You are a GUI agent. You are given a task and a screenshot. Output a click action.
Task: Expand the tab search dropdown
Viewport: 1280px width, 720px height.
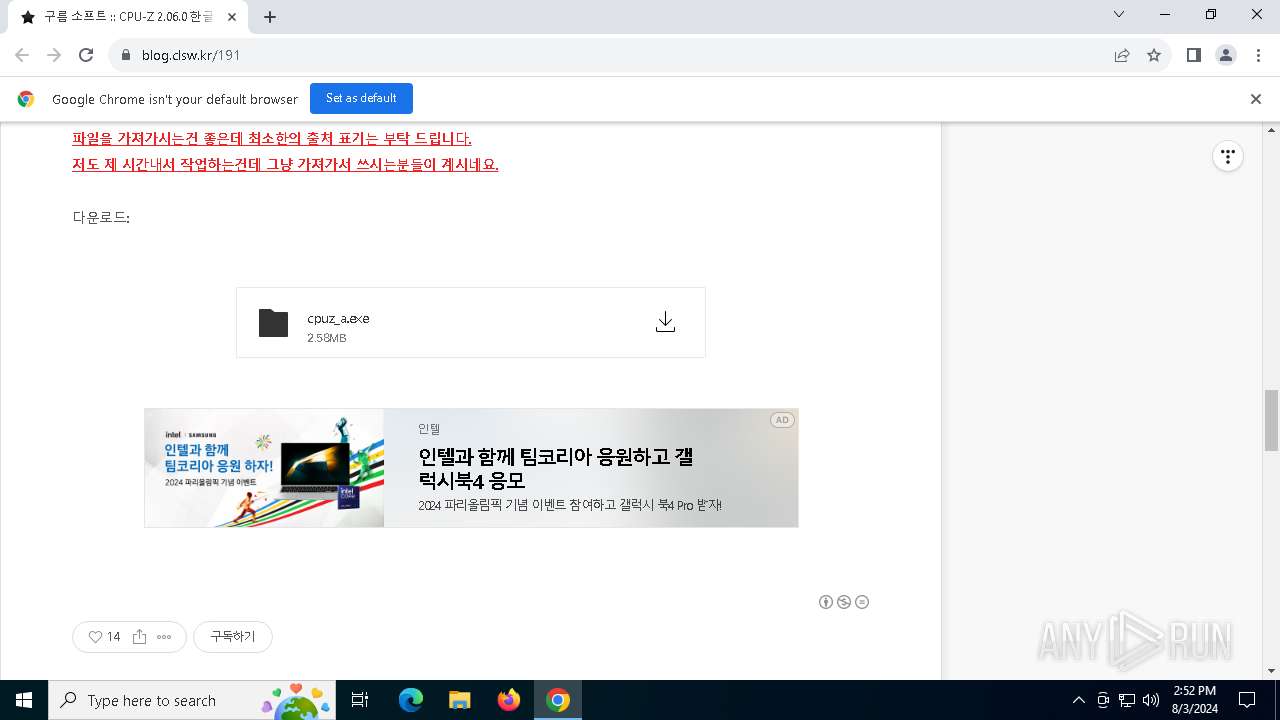click(x=1119, y=15)
